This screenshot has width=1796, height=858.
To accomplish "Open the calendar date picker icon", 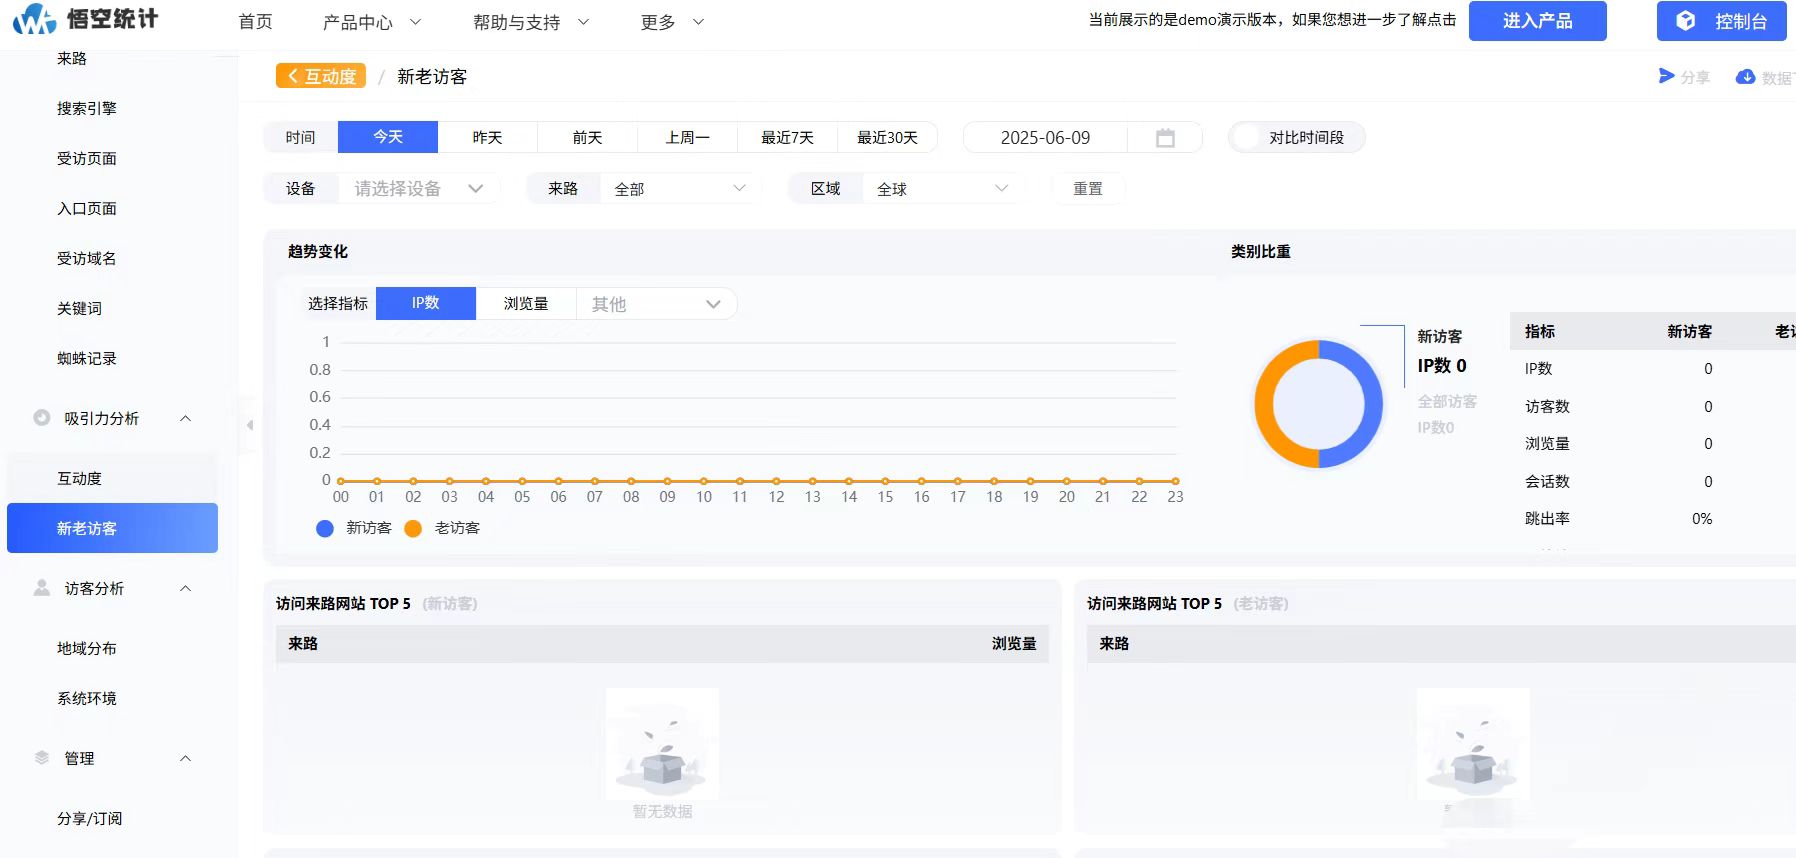I will 1165,138.
